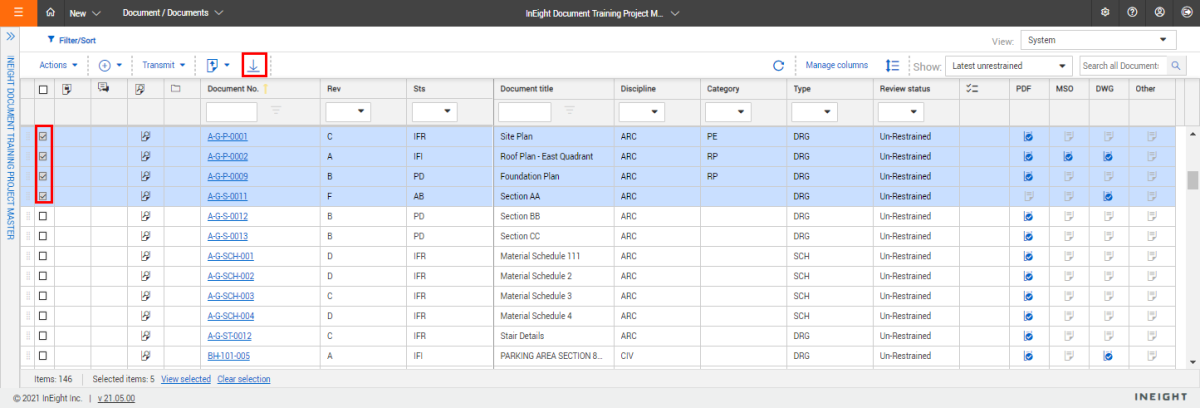Open the help question mark icon
Screen dimensions: 1200x408
point(1132,13)
